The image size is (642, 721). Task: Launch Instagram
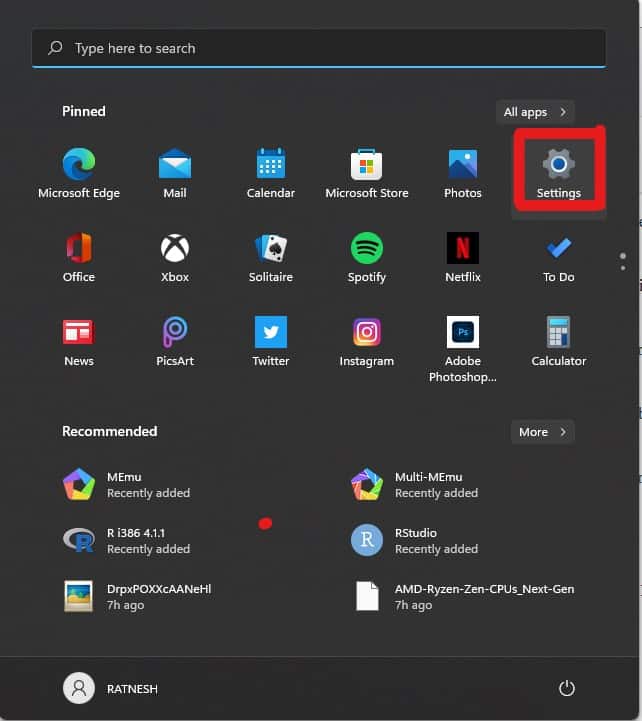367,341
